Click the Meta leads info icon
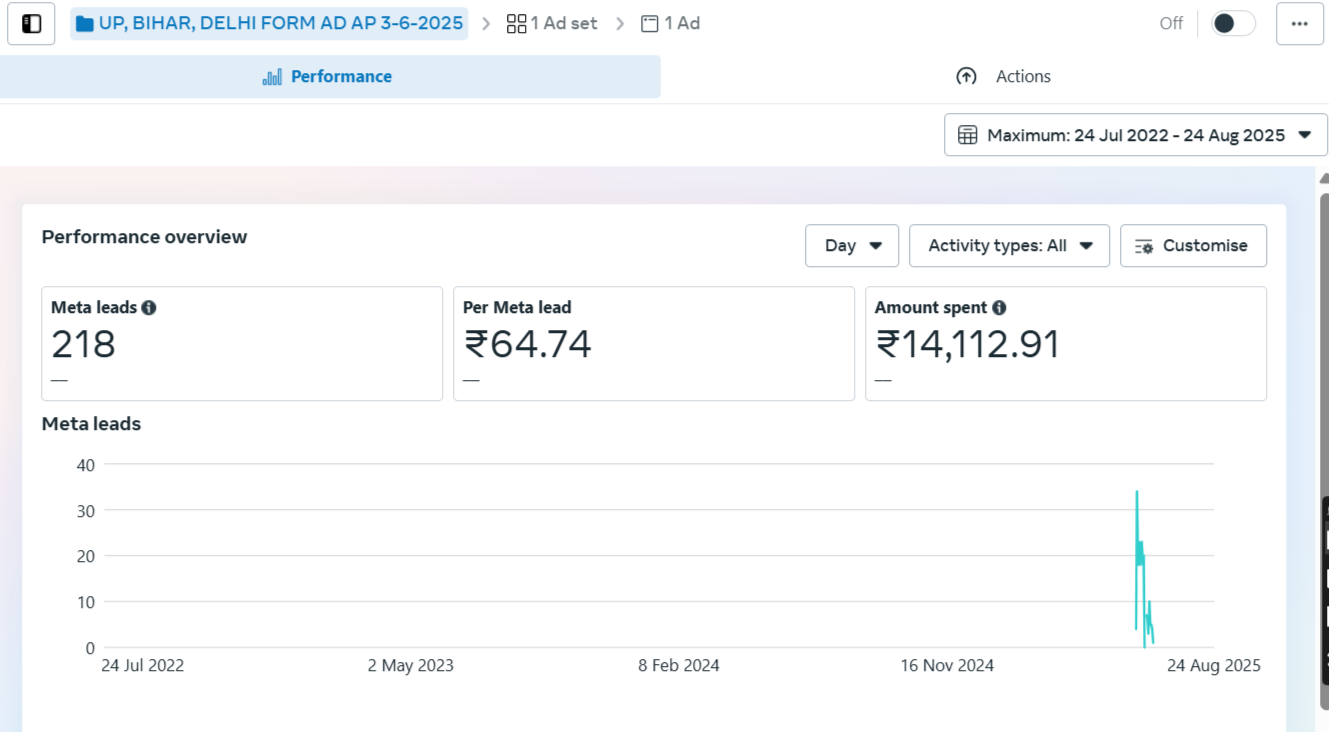1329x732 pixels. pos(149,308)
